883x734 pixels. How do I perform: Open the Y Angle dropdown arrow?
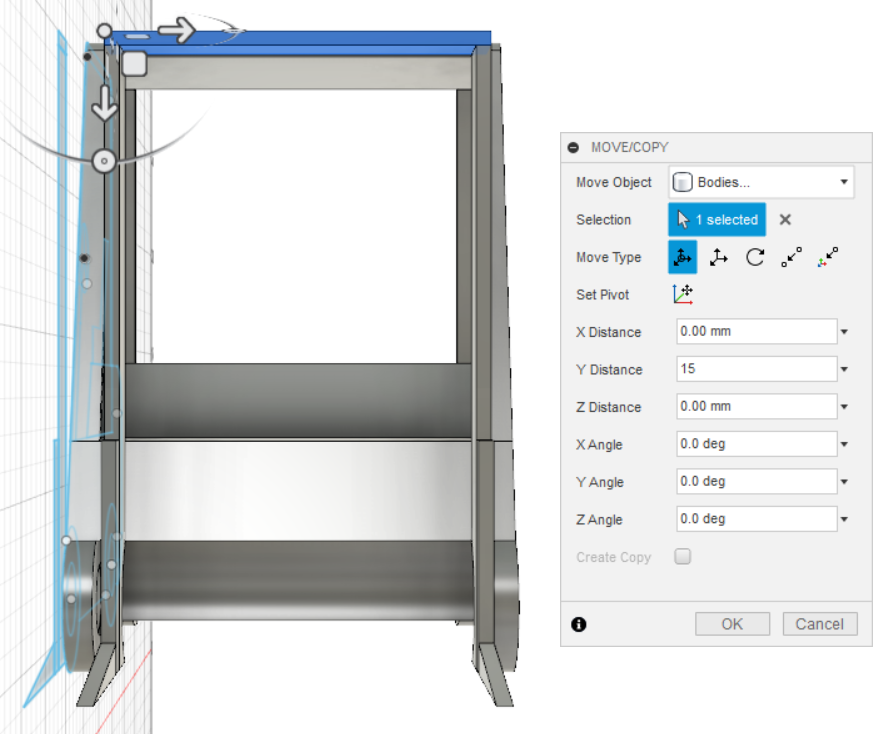[844, 482]
